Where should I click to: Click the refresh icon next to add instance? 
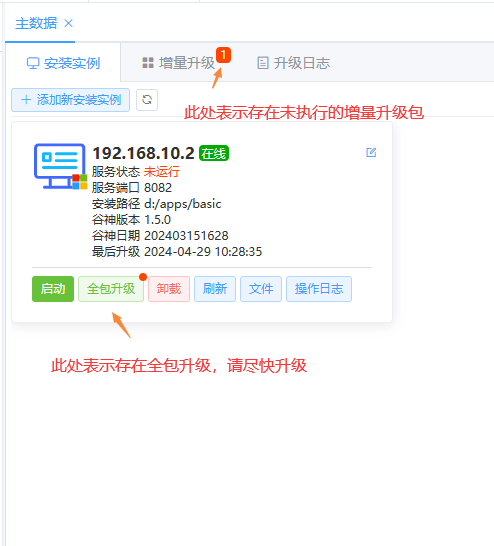point(147,100)
